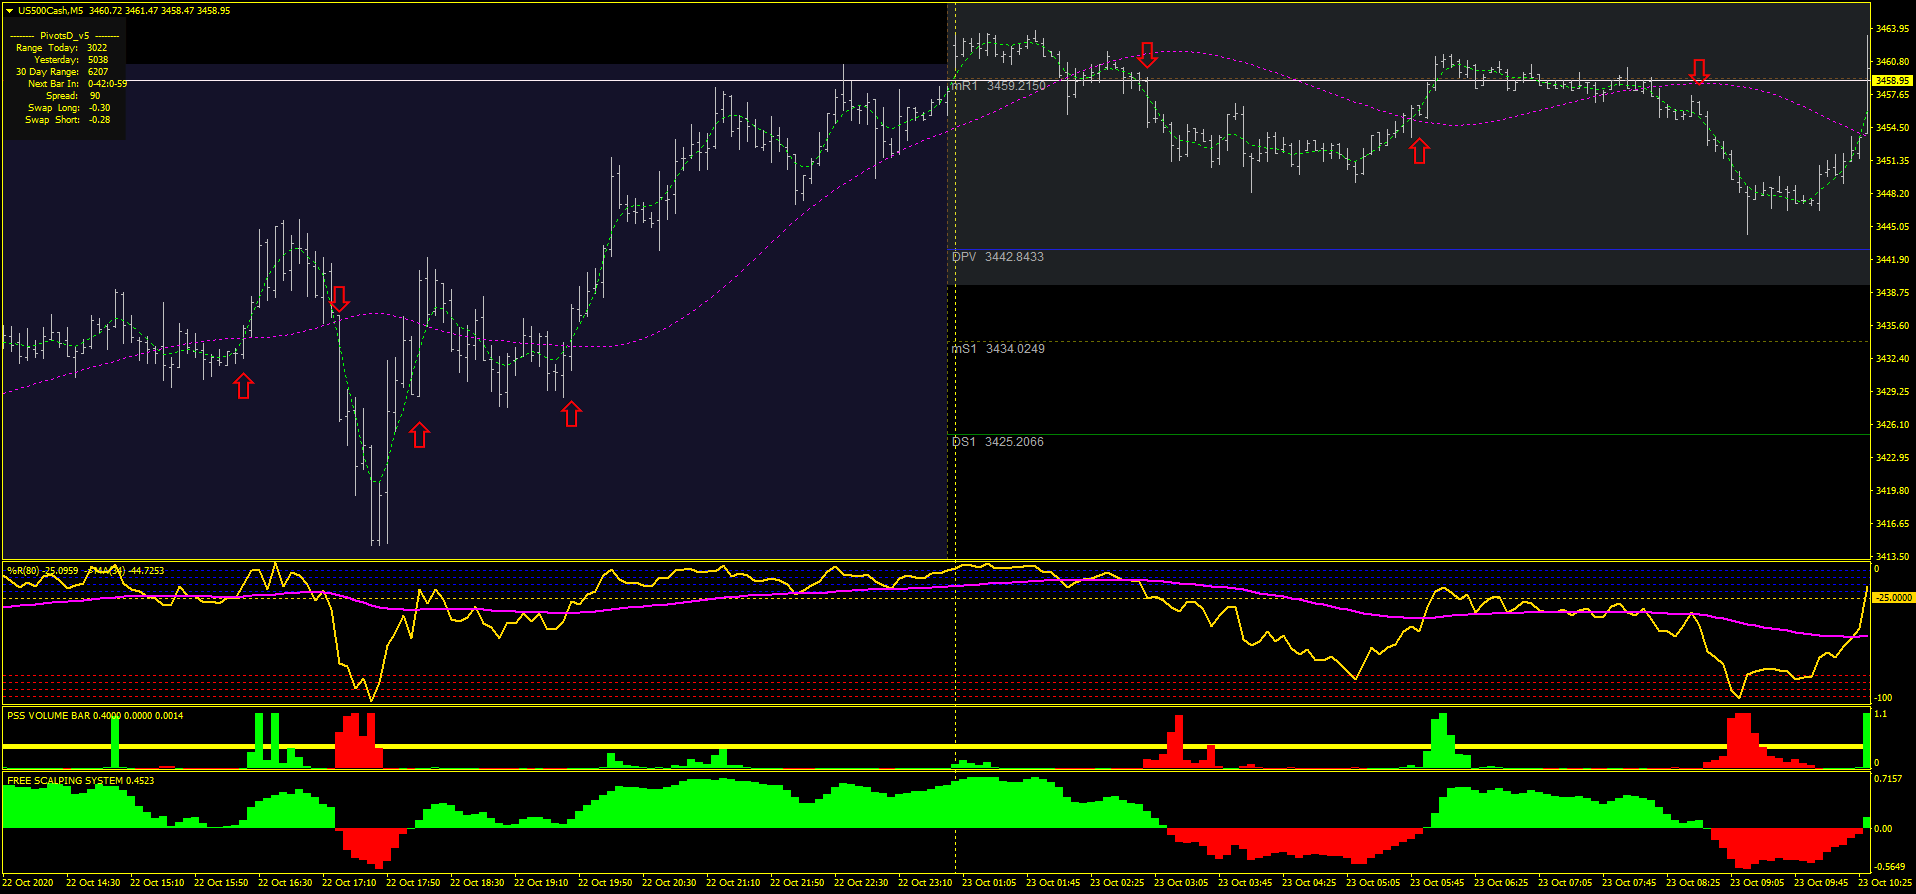1916x894 pixels.
Task: Click the 23 Oct 01:05 time axis label
Action: [x=988, y=883]
